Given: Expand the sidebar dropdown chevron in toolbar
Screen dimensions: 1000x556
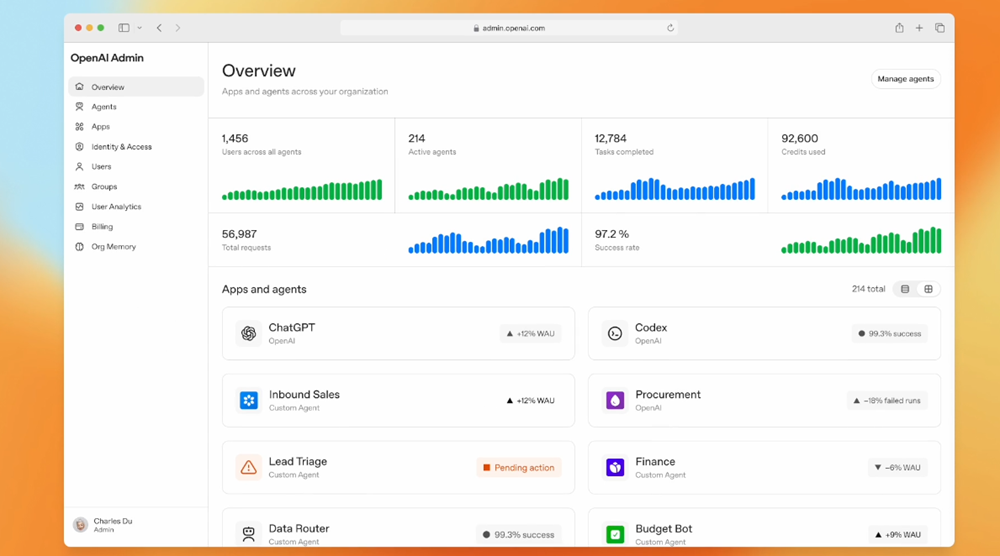Looking at the screenshot, I should [x=140, y=28].
